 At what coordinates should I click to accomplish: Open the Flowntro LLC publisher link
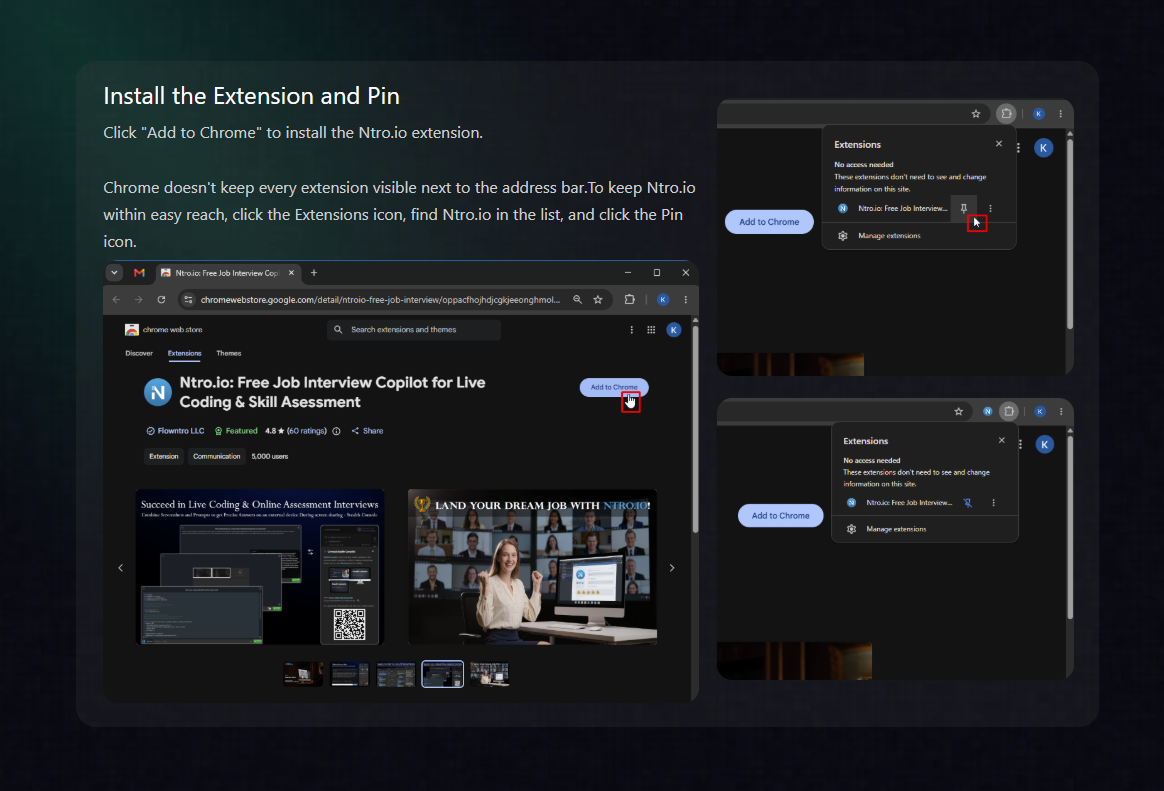(x=175, y=430)
